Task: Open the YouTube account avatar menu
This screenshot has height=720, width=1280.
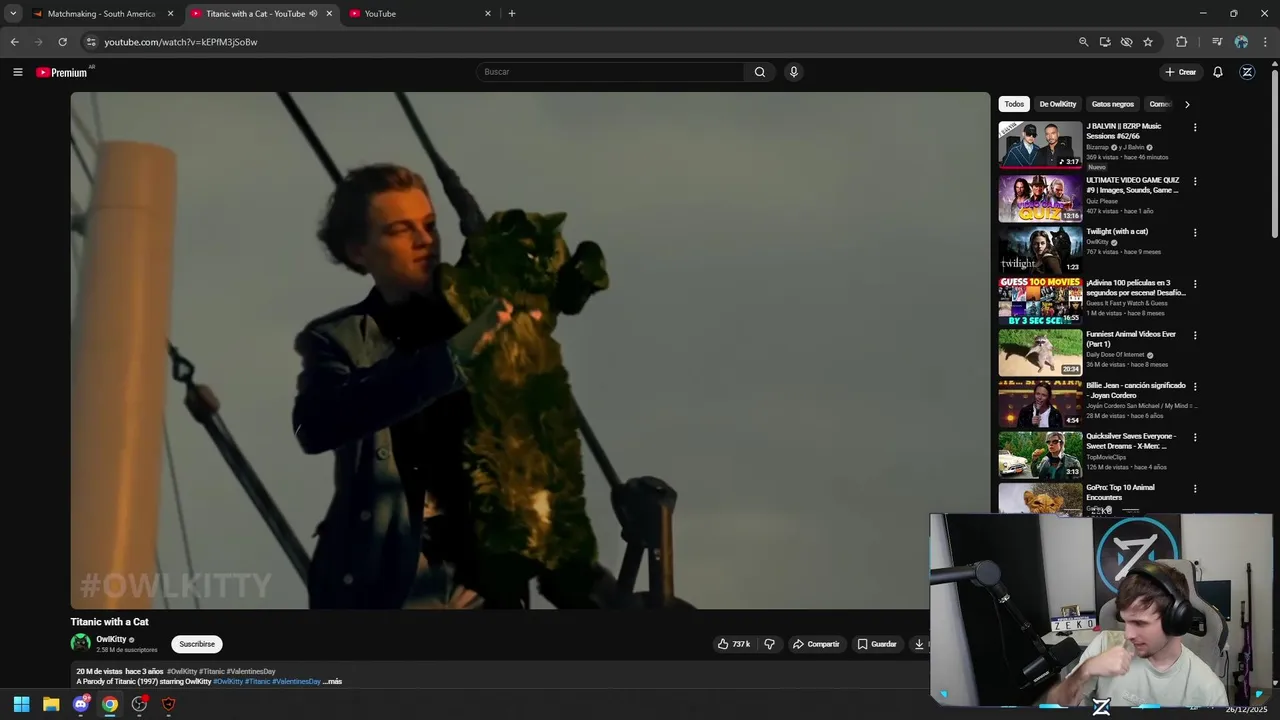Action: [x=1247, y=72]
